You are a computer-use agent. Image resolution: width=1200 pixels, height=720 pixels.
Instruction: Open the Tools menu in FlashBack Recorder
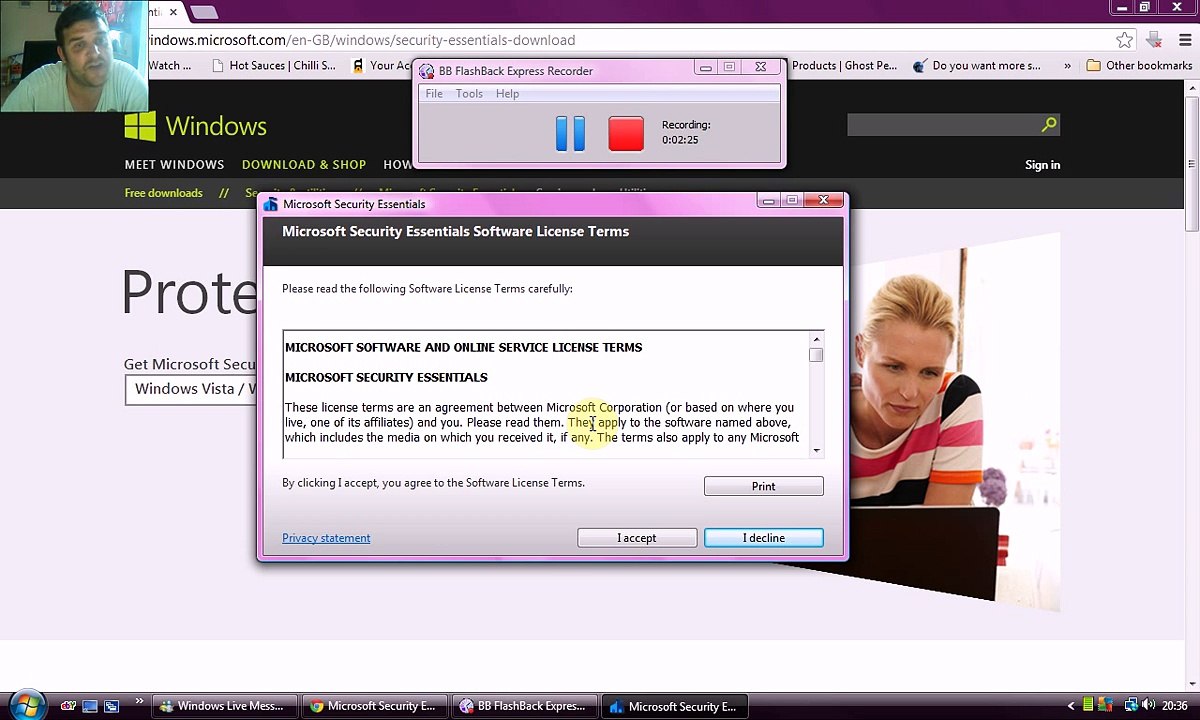pyautogui.click(x=469, y=93)
